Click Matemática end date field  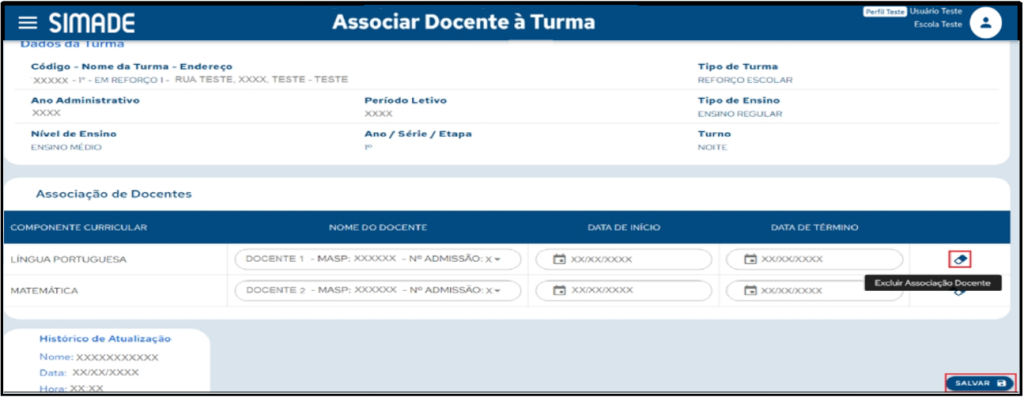click(814, 290)
